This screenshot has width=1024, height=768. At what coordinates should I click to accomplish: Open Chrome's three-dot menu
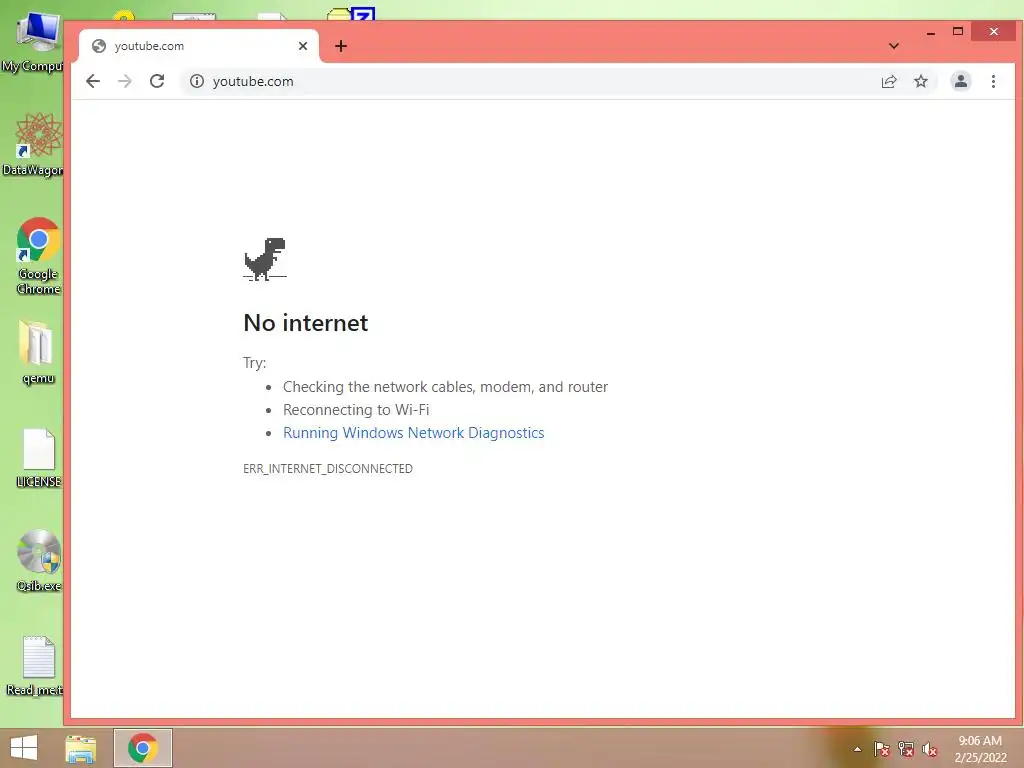993,81
